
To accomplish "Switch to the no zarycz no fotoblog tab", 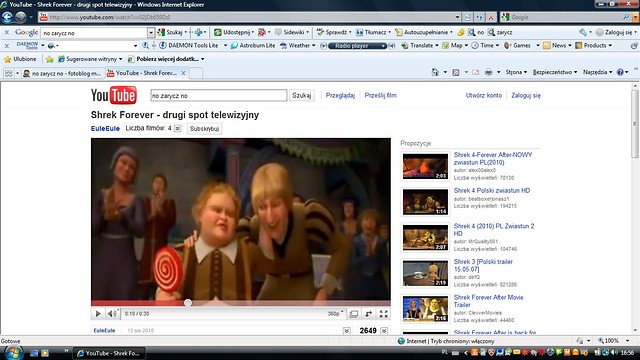I will [x=62, y=73].
